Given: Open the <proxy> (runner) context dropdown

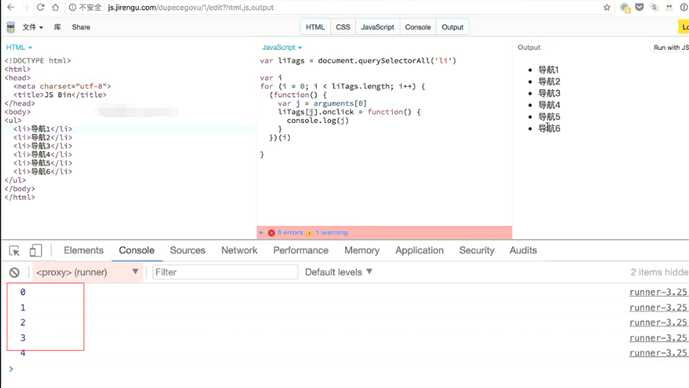Looking at the screenshot, I should [87, 272].
